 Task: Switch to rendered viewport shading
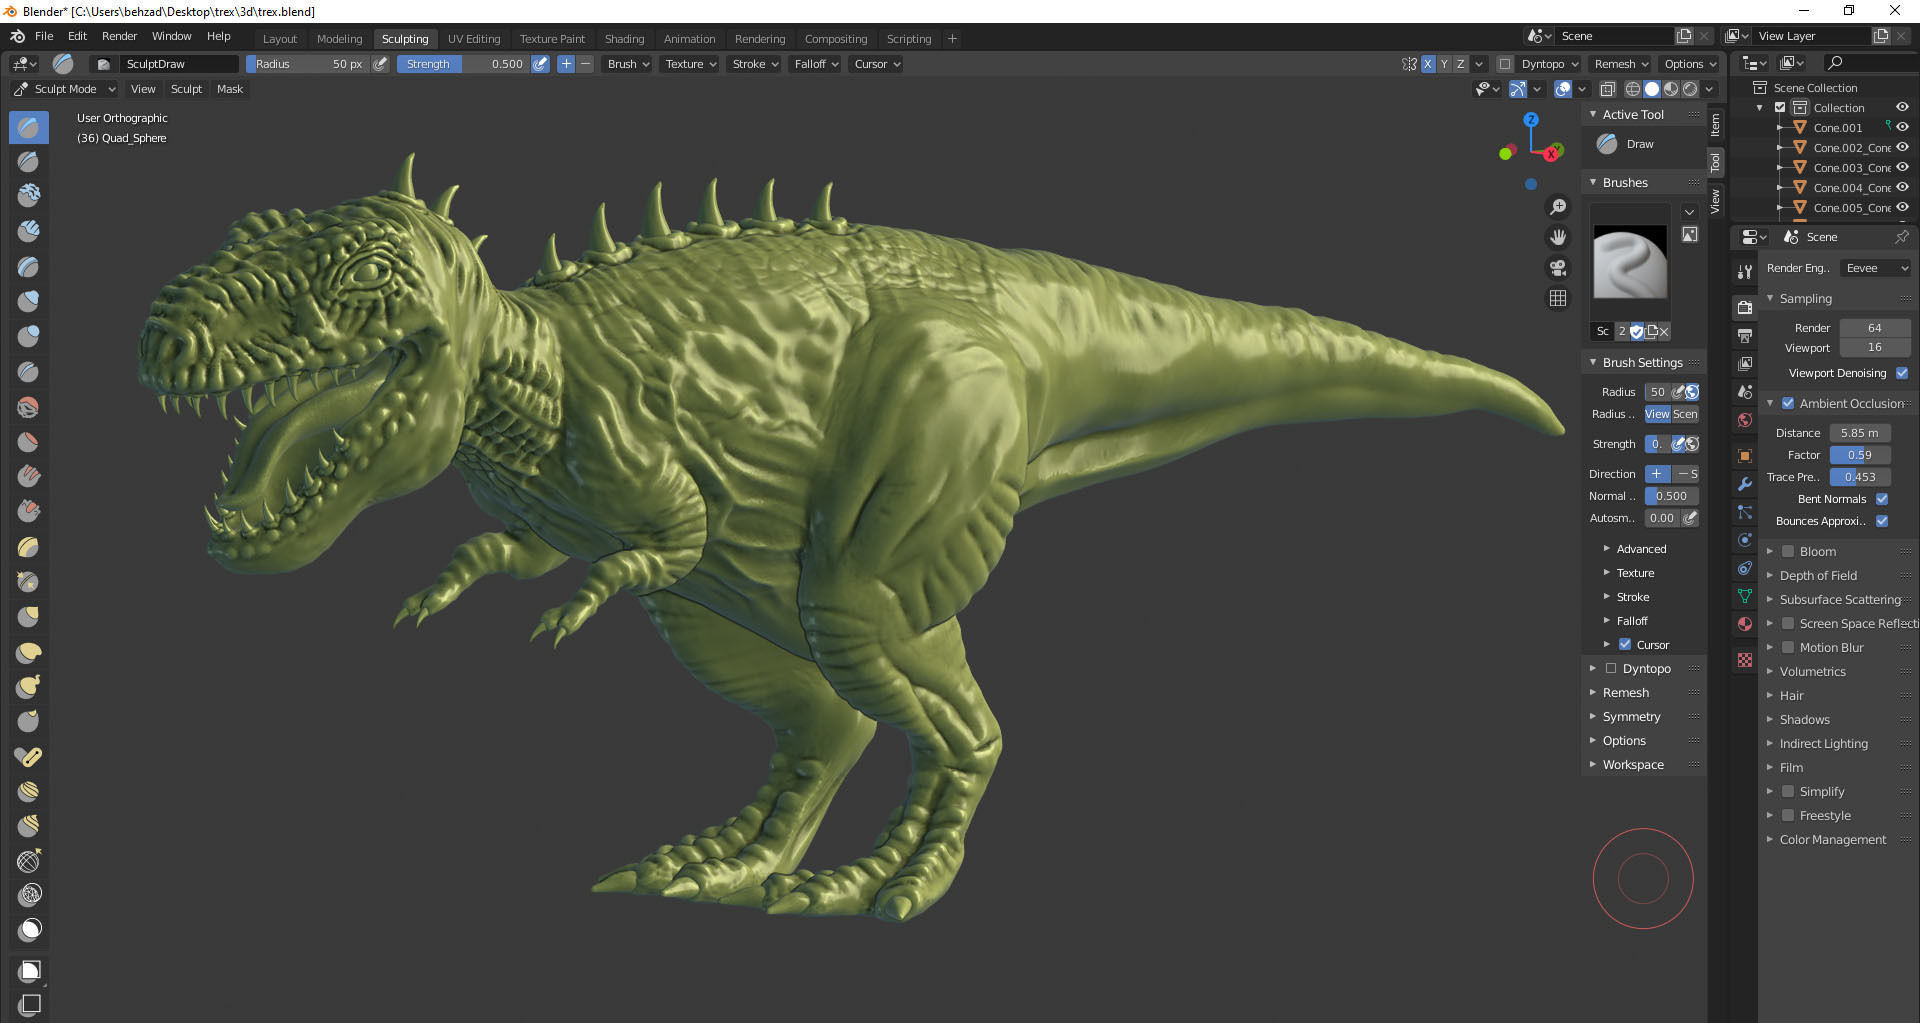click(1690, 89)
